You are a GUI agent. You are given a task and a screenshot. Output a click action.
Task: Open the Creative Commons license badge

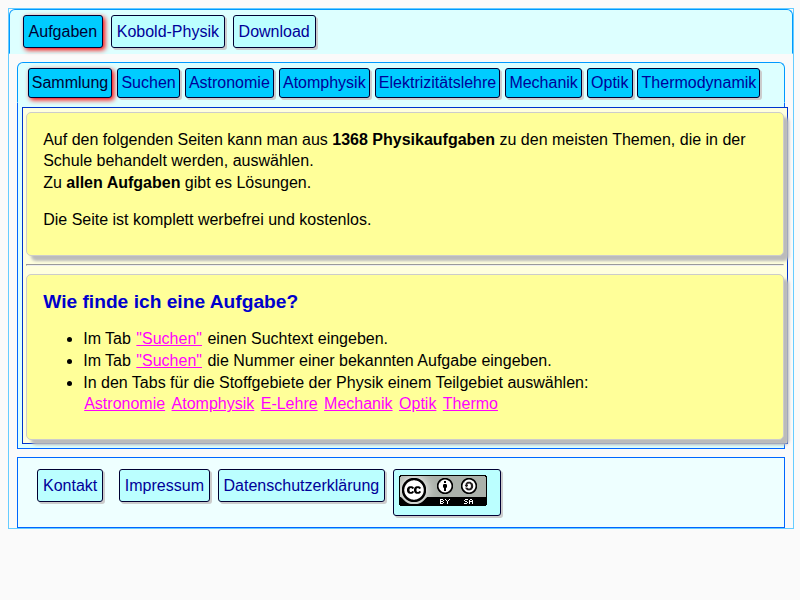[x=446, y=491]
